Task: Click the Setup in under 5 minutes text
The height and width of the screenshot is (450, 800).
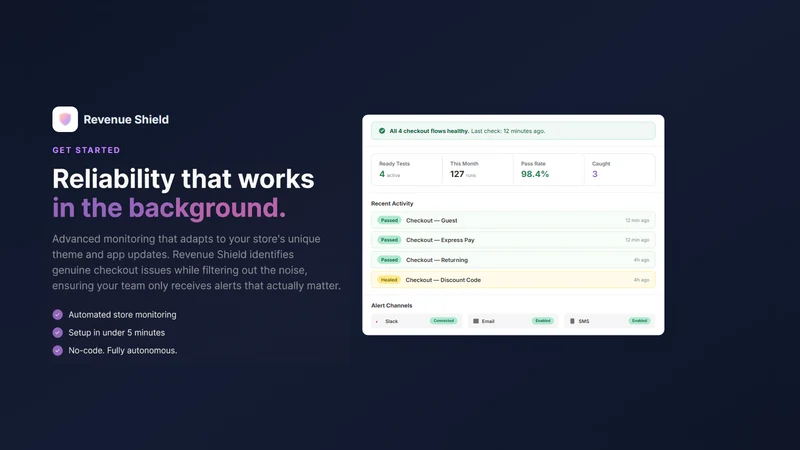Action: click(117, 333)
